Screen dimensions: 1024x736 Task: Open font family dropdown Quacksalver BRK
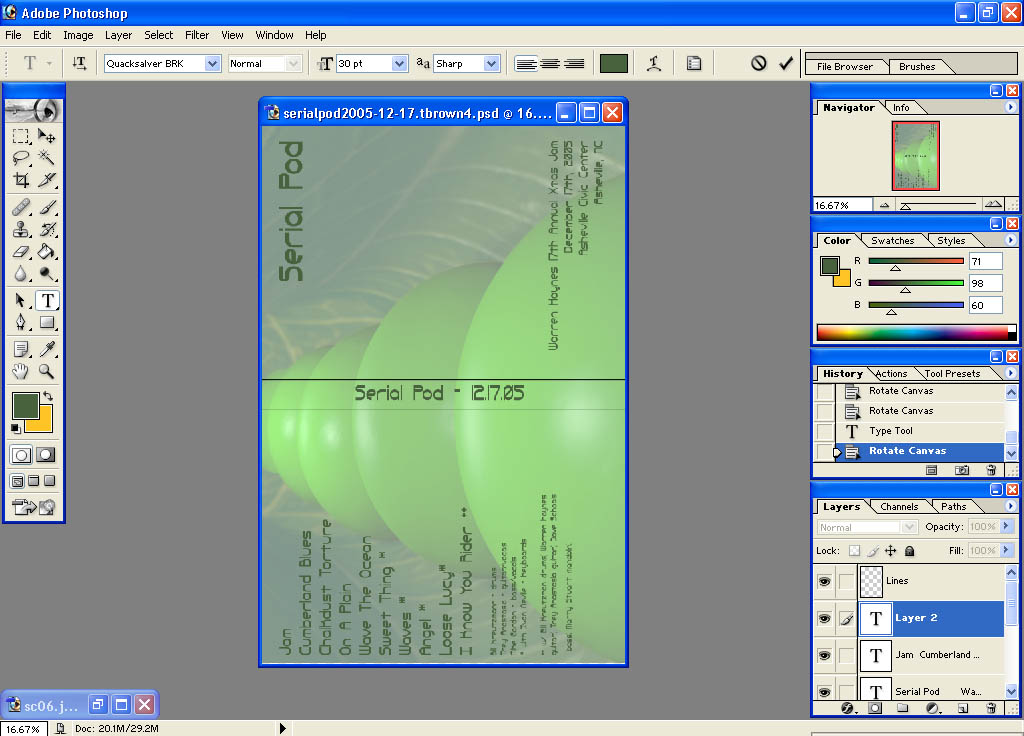212,63
